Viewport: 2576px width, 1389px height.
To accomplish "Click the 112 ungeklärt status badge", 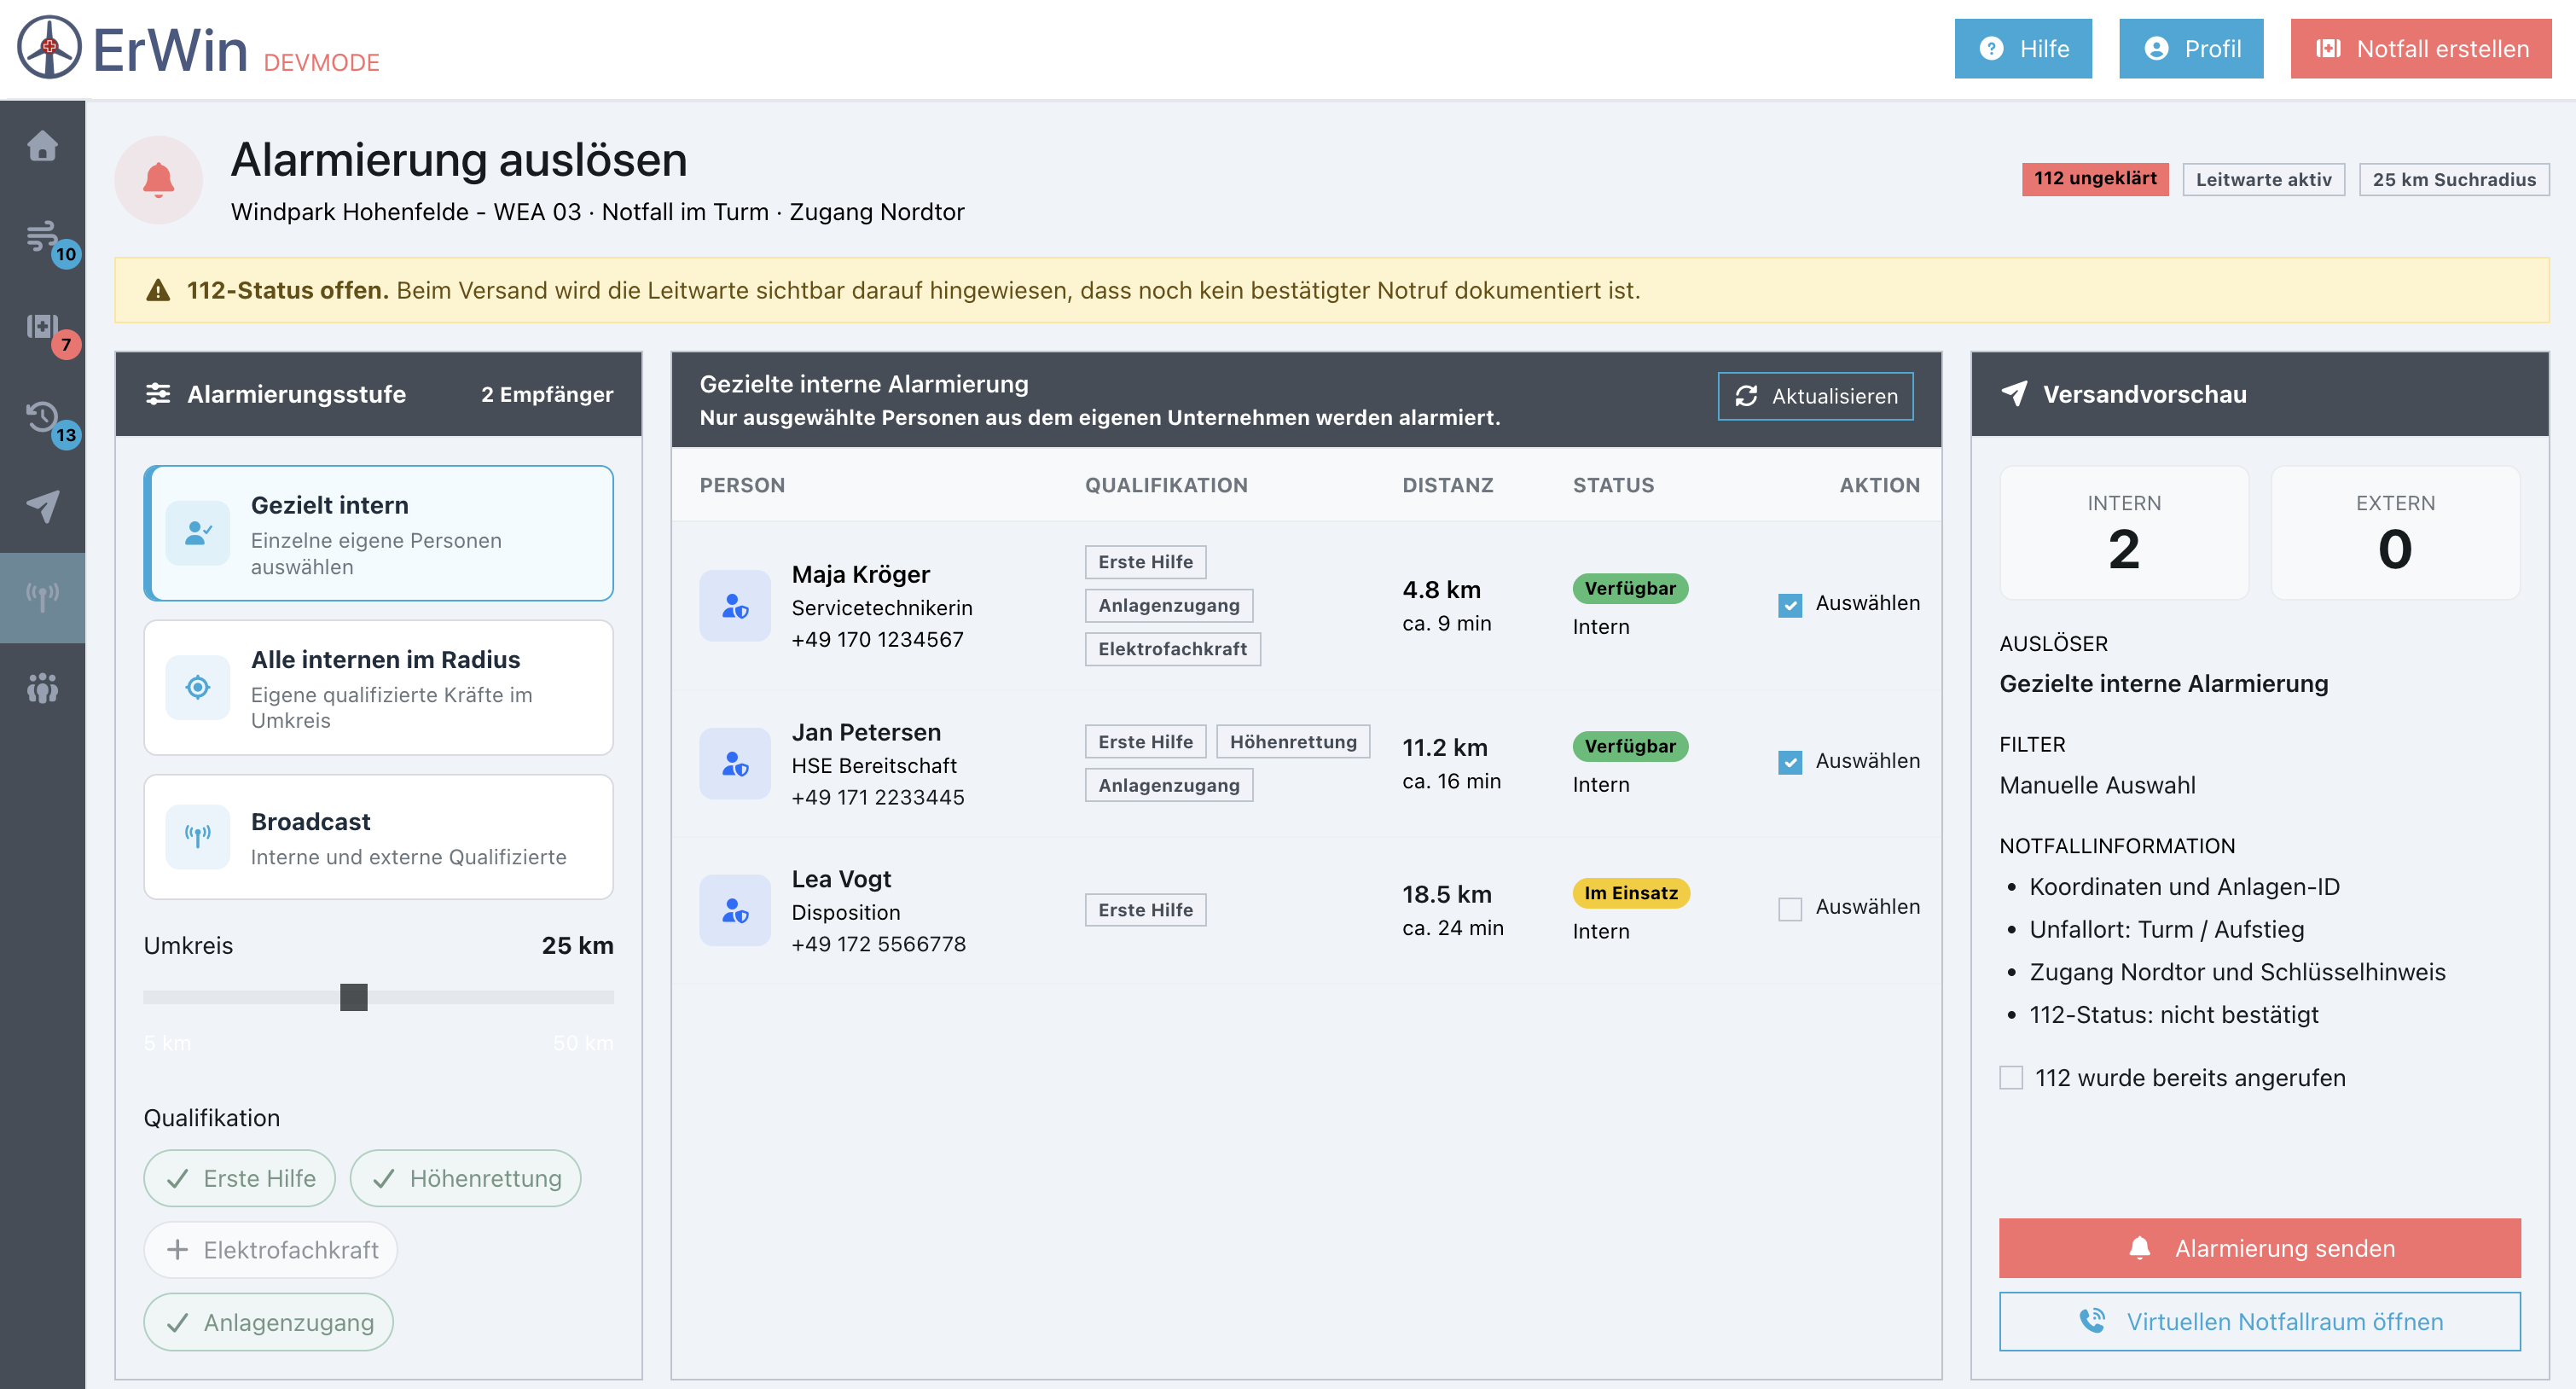I will tap(2095, 179).
